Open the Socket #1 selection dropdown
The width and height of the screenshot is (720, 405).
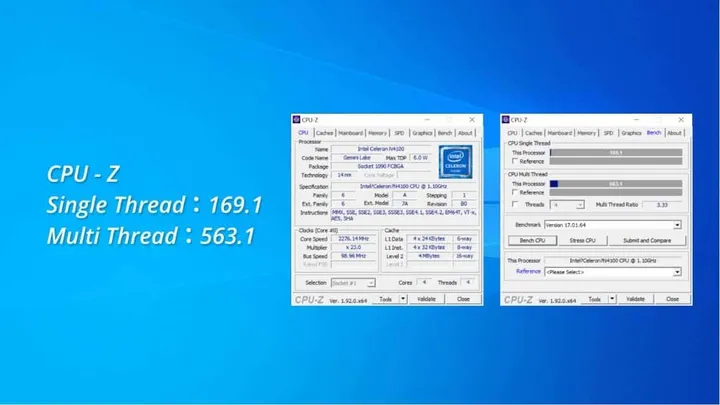[353, 283]
